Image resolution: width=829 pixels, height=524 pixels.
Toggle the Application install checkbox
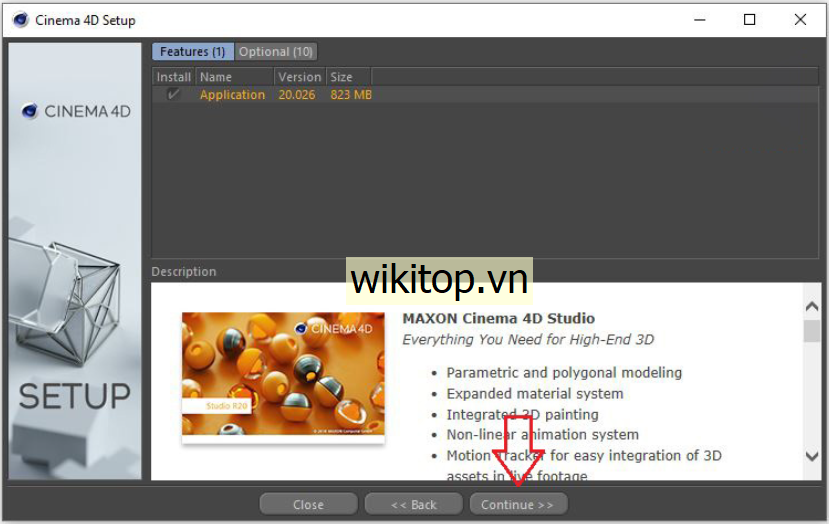[174, 94]
